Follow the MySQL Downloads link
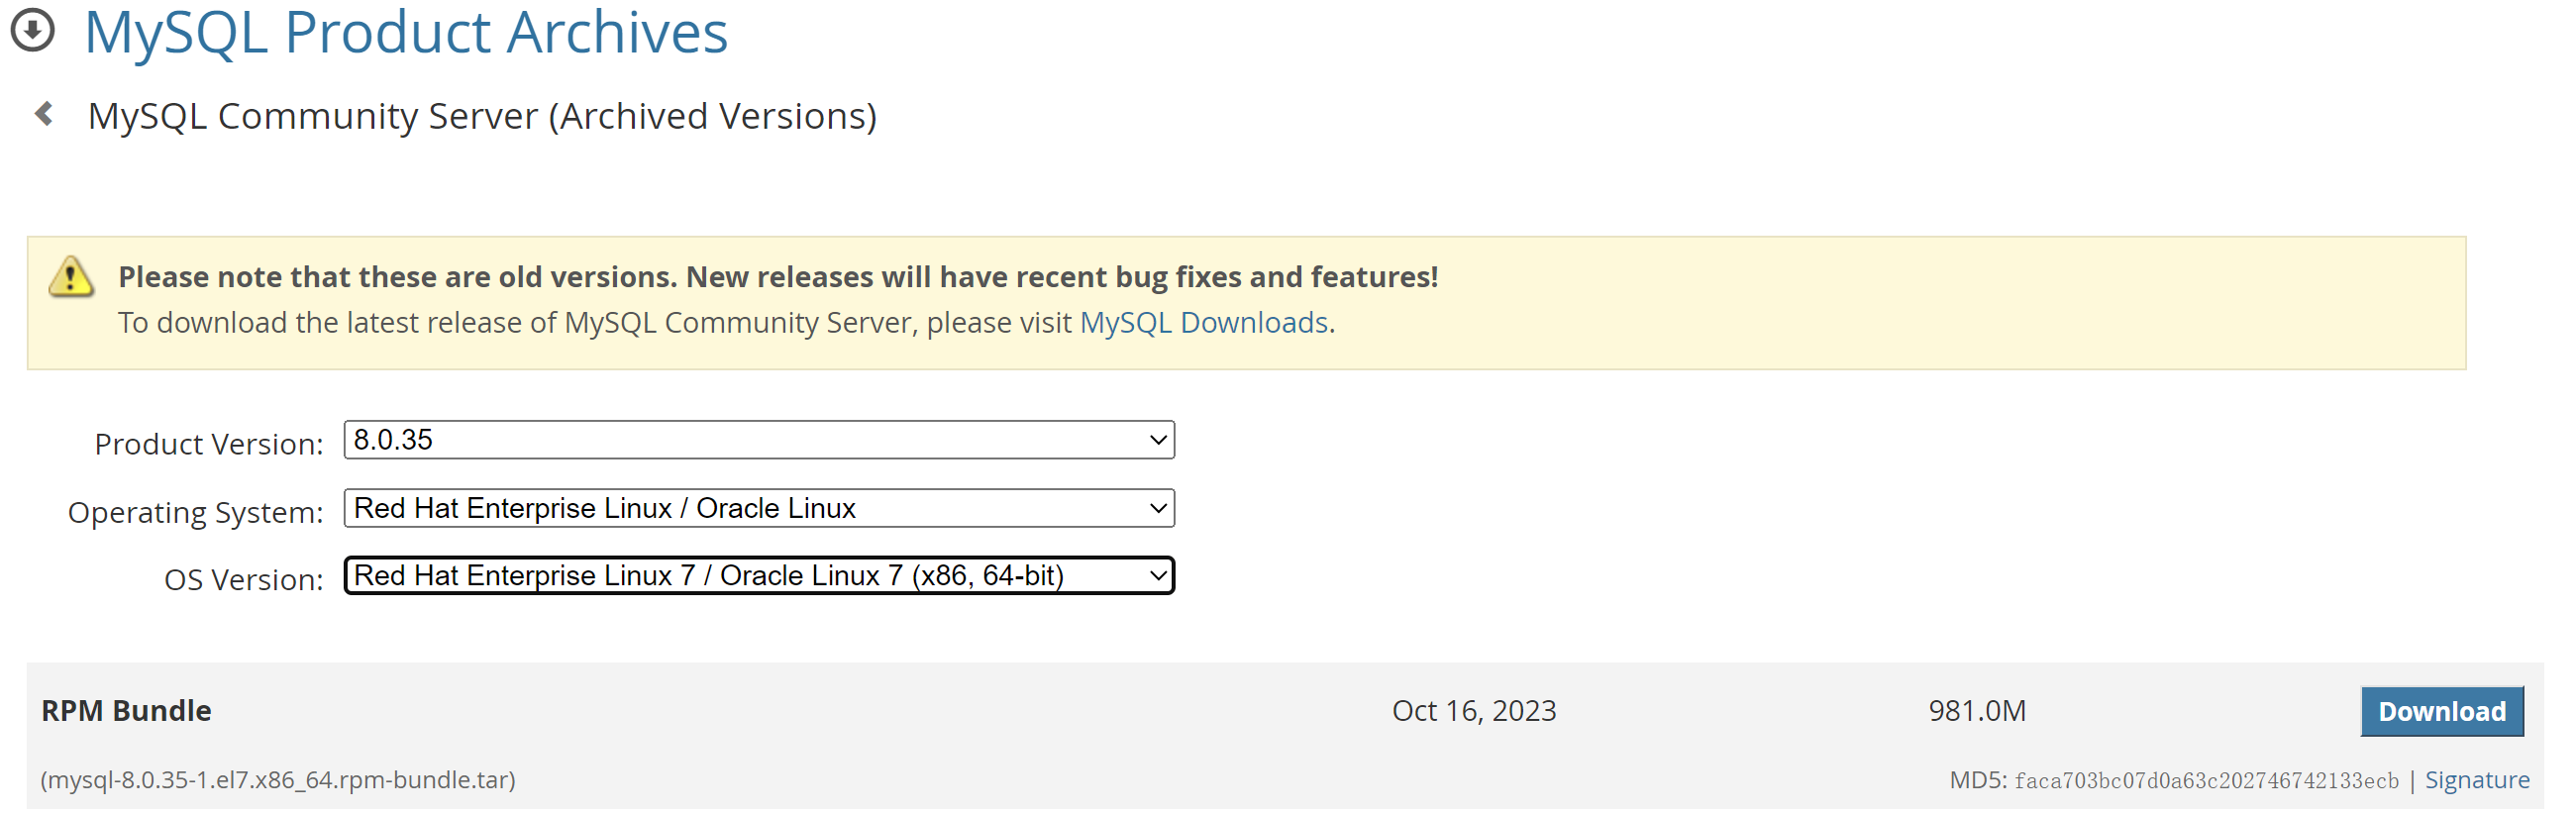 (1203, 323)
